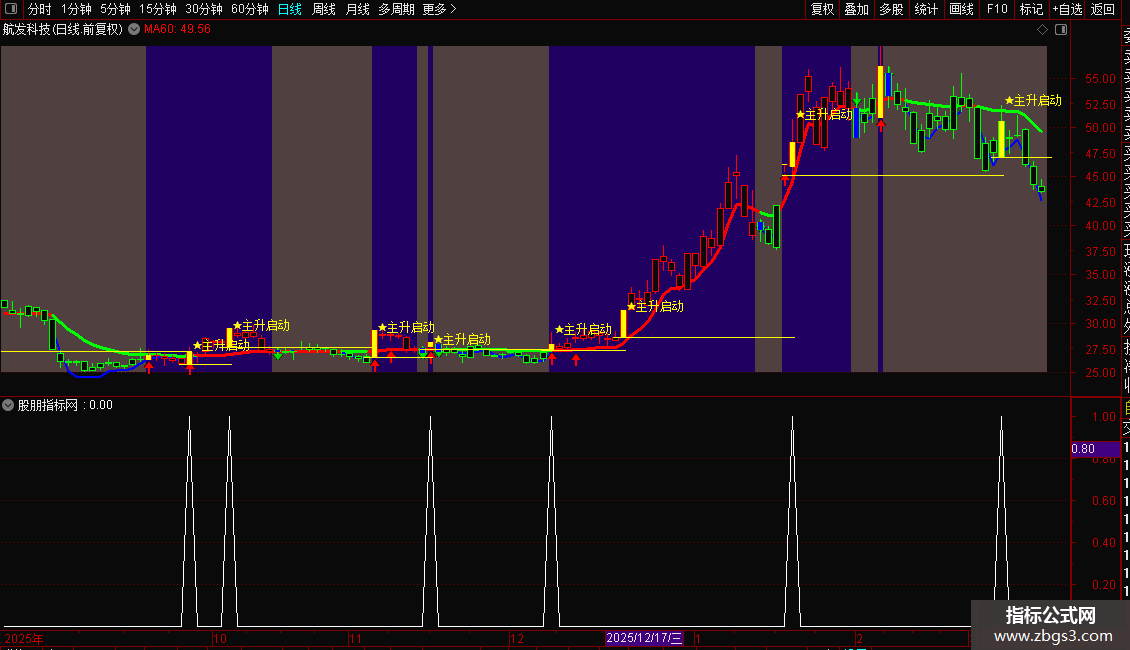Click the 复权 button
Viewport: 1130px width, 650px height.
822,9
